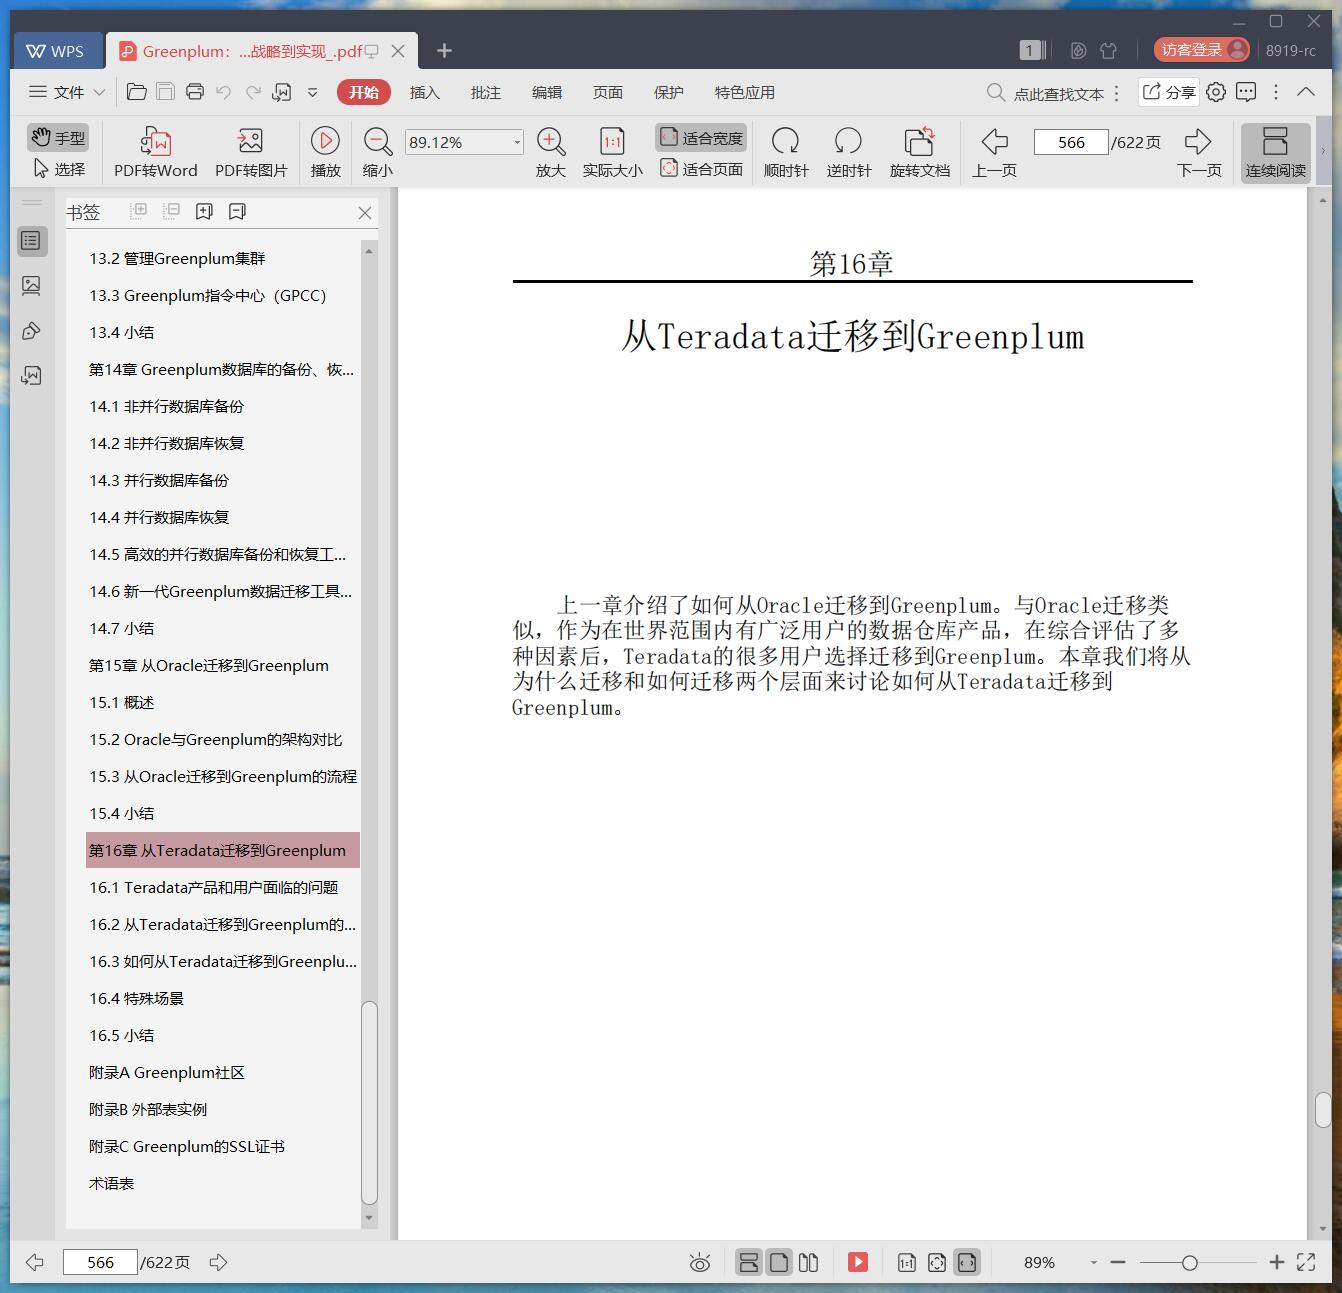Click the page number field showing 566 in toolbar
Viewport: 1342px width, 1293px height.
1070,142
